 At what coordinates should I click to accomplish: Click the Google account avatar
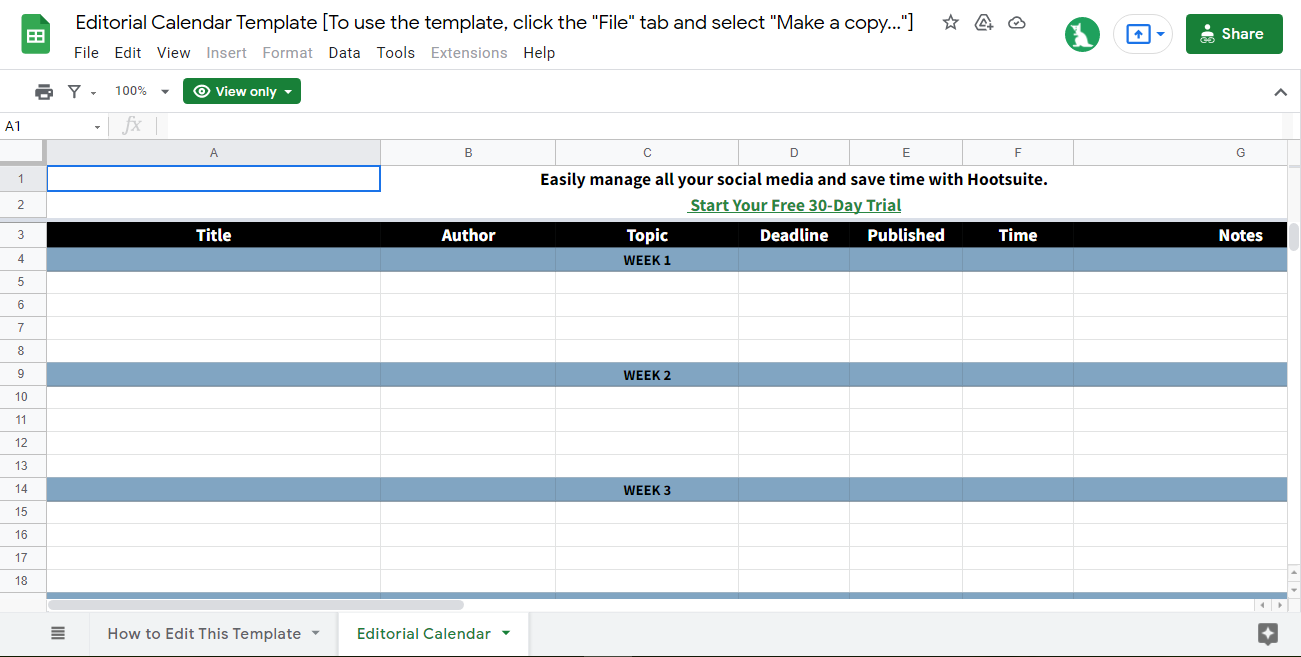pyautogui.click(x=1082, y=33)
